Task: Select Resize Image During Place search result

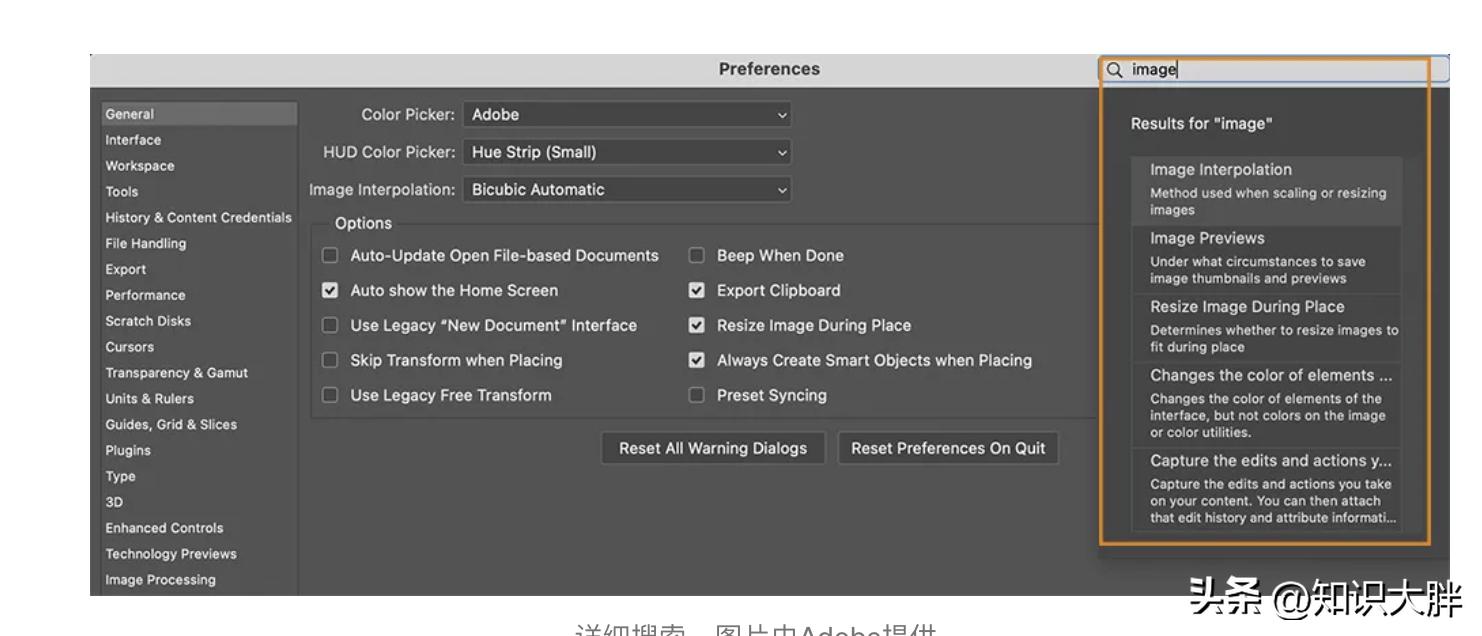Action: pyautogui.click(x=1266, y=327)
